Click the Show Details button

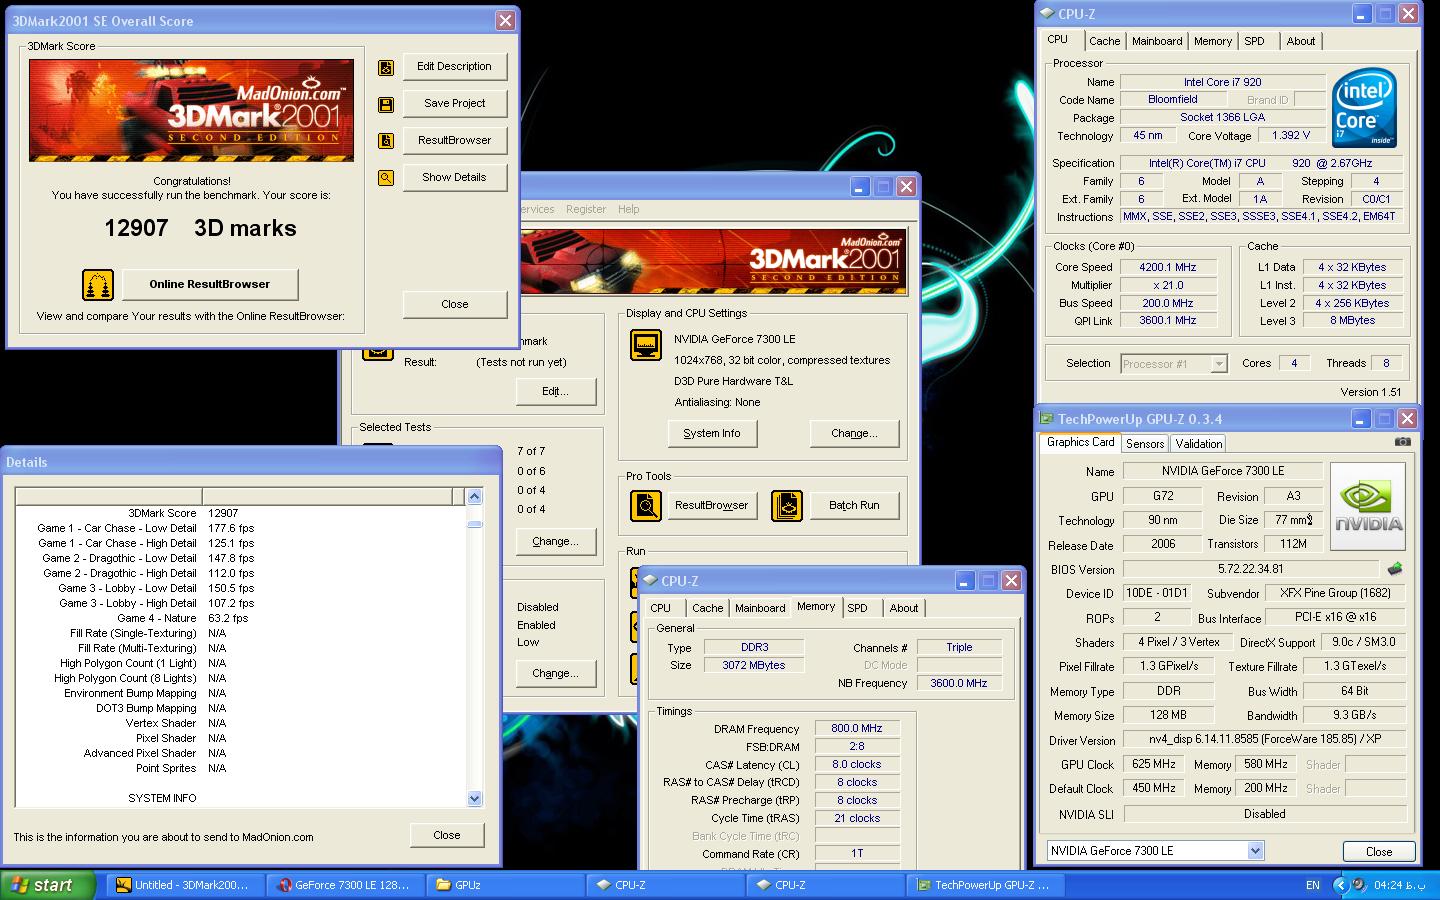pyautogui.click(x=455, y=178)
